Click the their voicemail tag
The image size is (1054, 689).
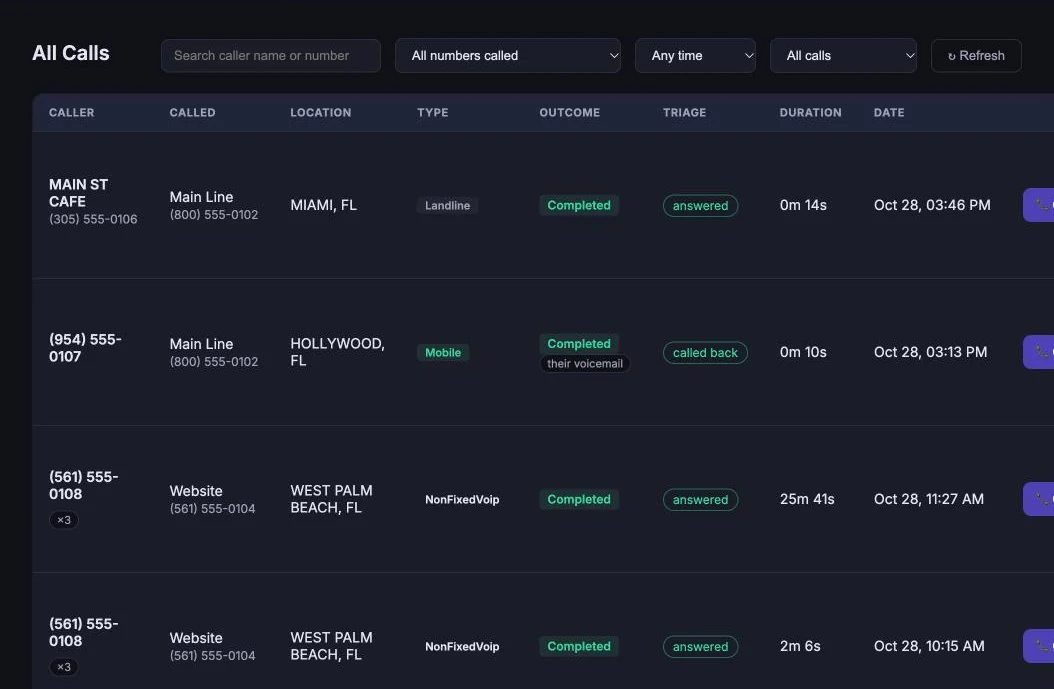click(x=585, y=364)
